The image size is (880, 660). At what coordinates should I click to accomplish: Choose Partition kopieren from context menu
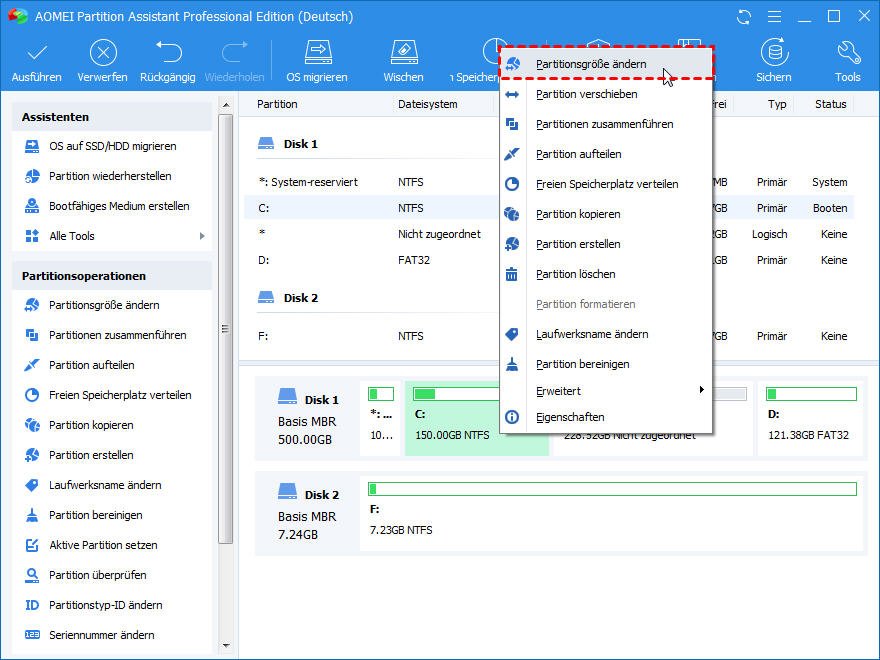(606, 214)
